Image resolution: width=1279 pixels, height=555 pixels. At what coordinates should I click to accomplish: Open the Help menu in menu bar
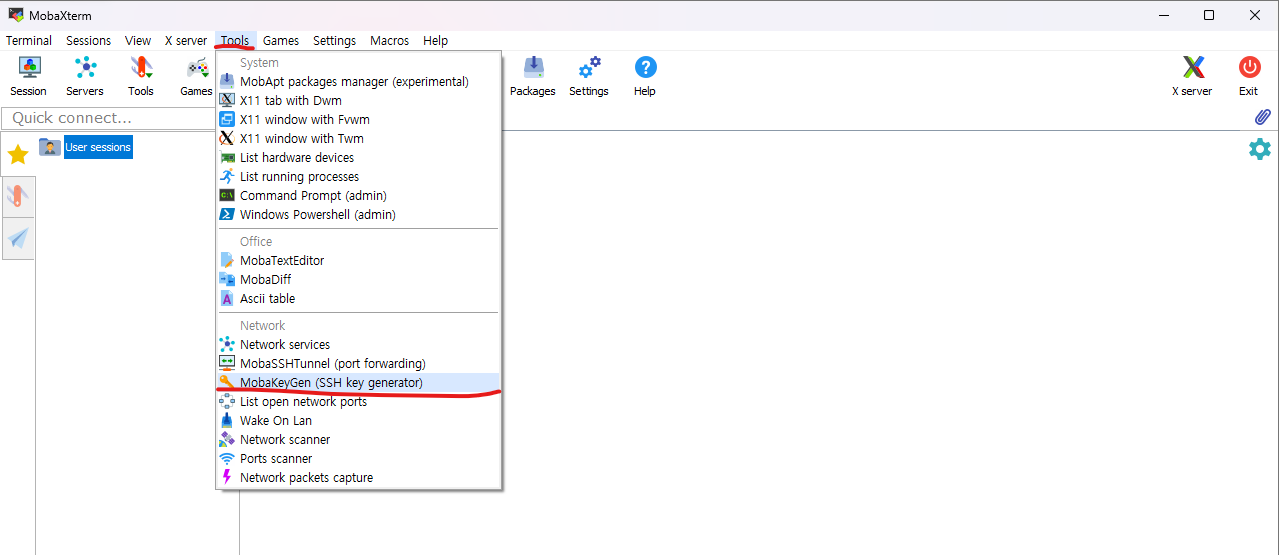point(435,41)
